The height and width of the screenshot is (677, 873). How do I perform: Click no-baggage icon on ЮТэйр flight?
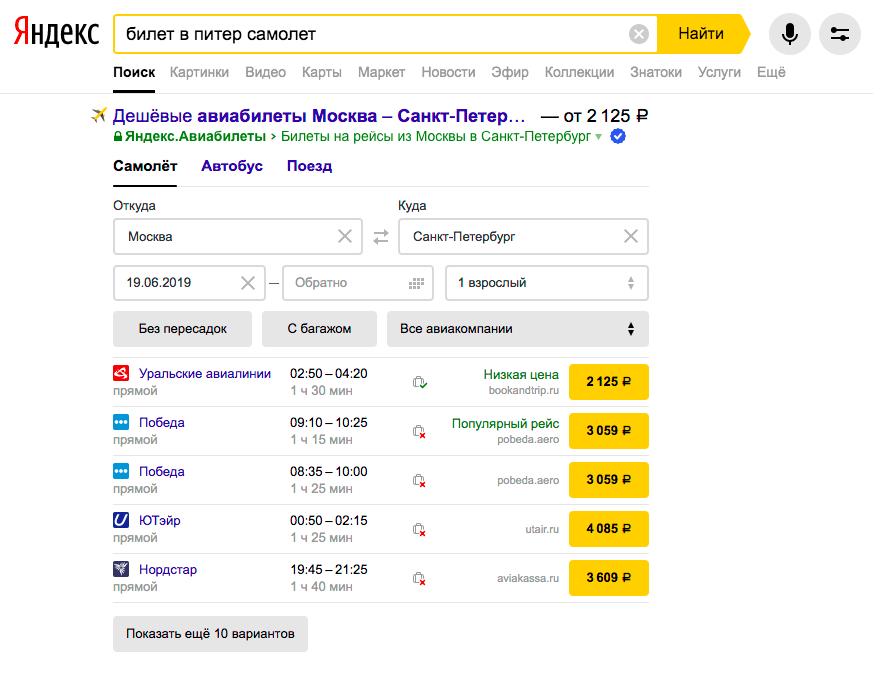[419, 529]
